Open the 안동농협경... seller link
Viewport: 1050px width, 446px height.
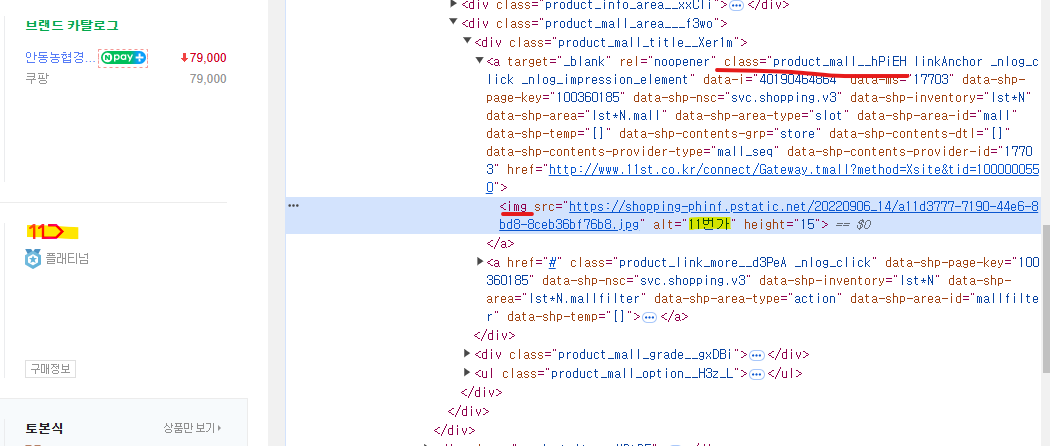[x=60, y=58]
